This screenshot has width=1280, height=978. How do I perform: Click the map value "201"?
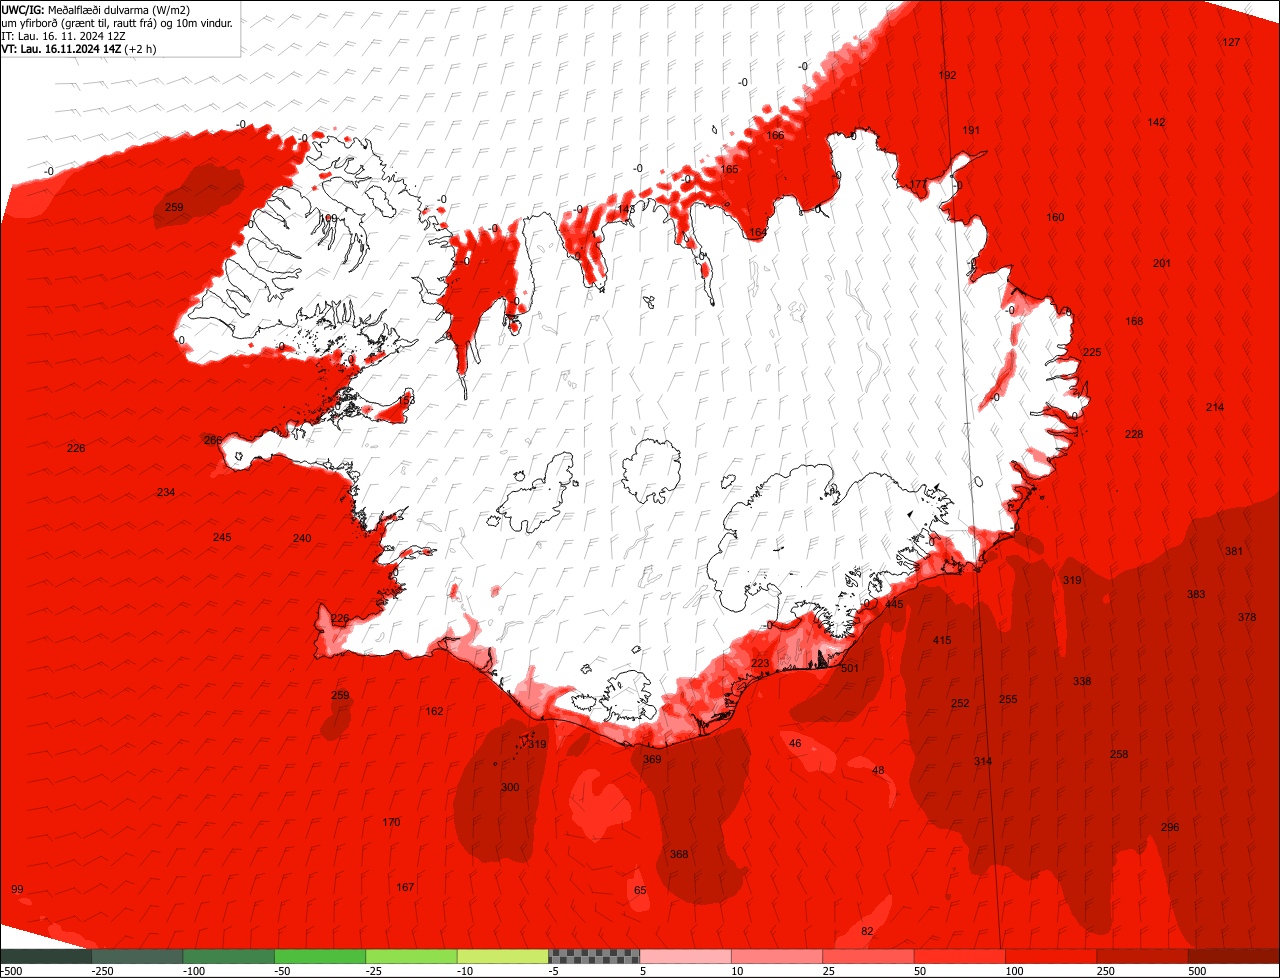[x=1161, y=263]
